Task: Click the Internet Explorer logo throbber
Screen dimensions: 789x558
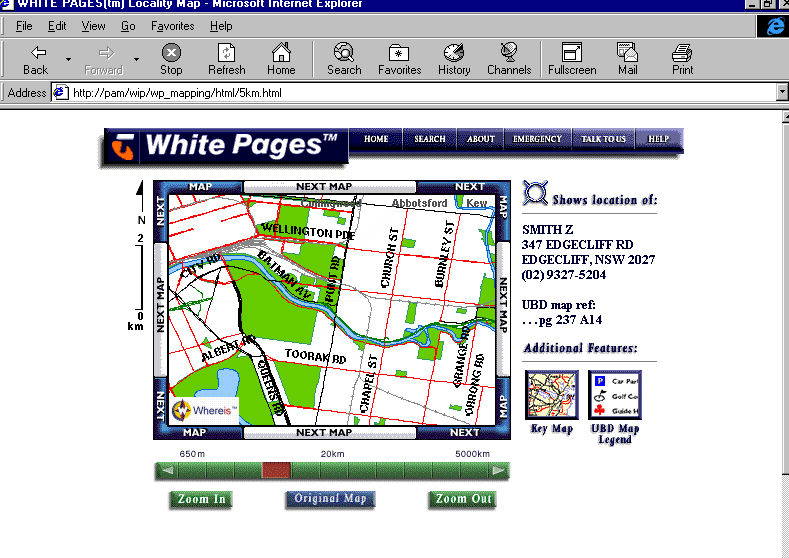Action: tap(774, 26)
